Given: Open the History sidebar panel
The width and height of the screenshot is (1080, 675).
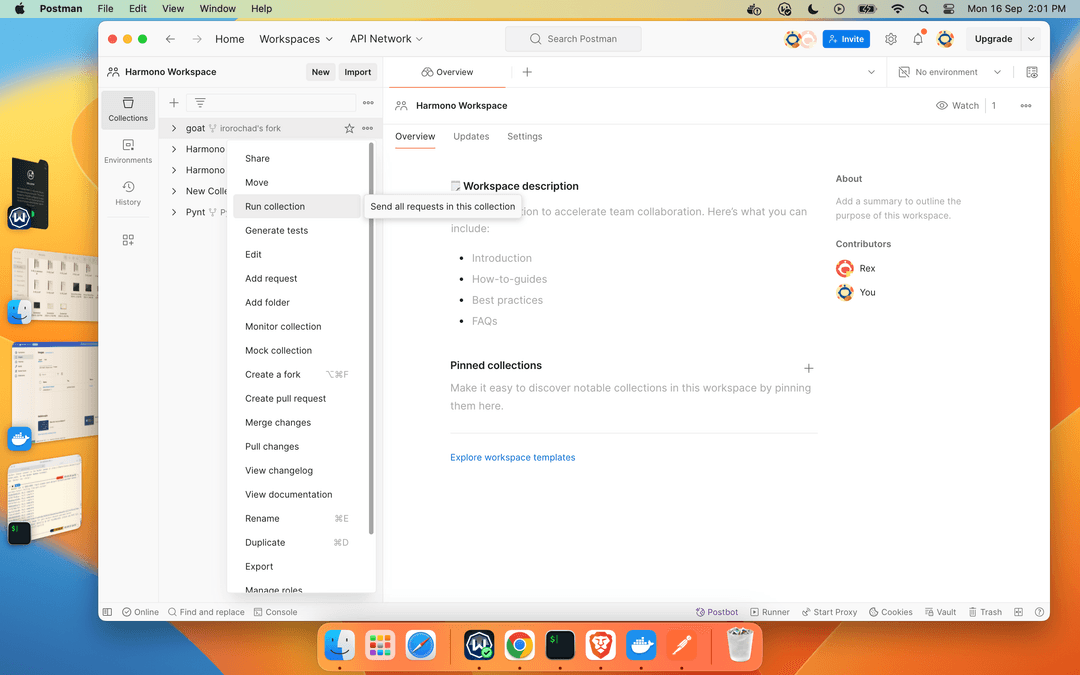Looking at the screenshot, I should click(128, 193).
